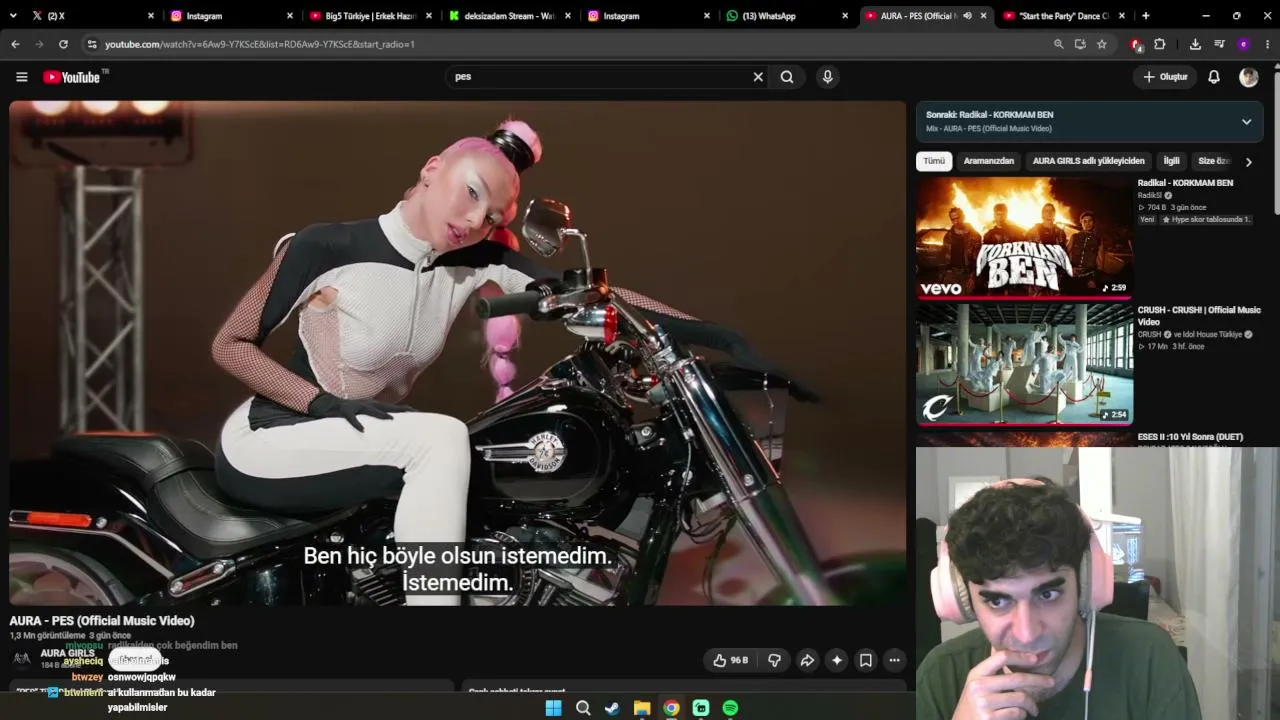The width and height of the screenshot is (1280, 720).
Task: Save the video with the bookmark icon
Action: click(x=866, y=660)
